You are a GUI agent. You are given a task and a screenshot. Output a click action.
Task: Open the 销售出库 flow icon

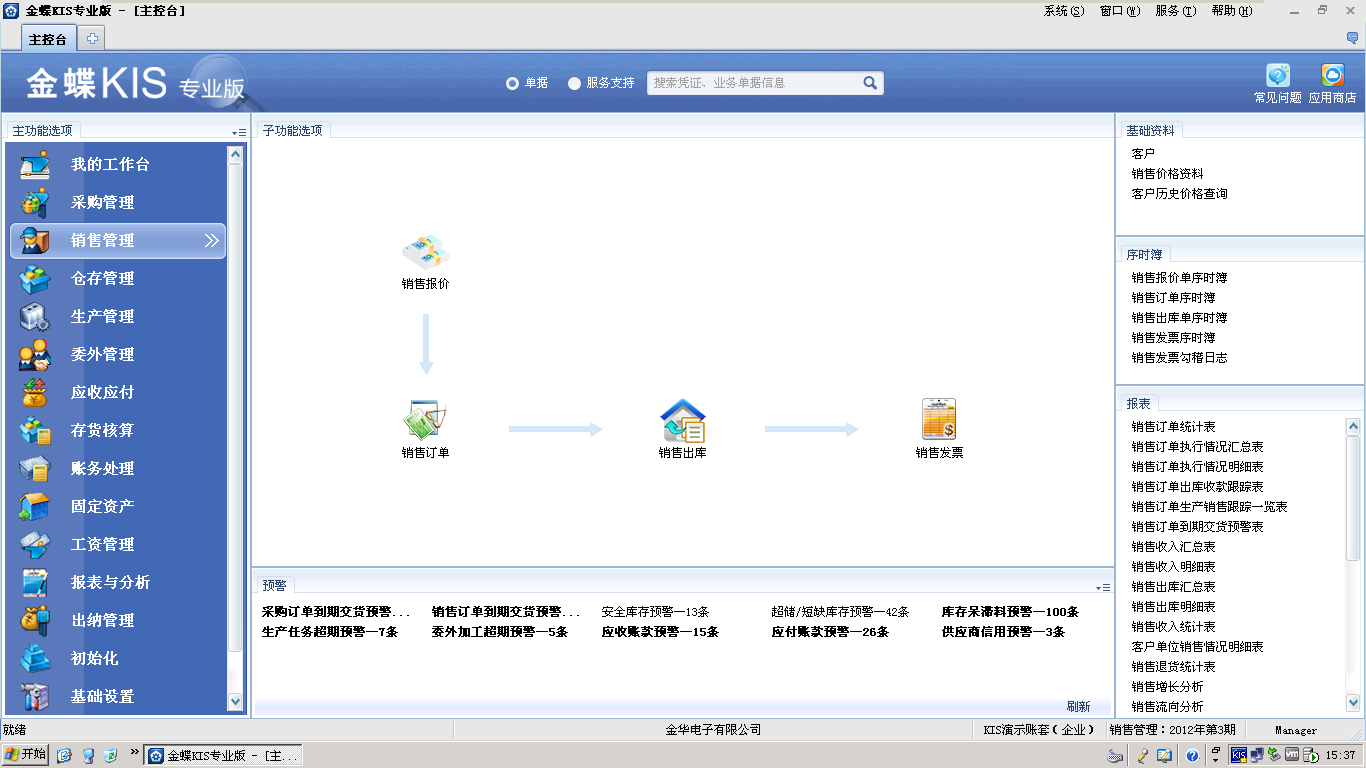click(x=683, y=420)
